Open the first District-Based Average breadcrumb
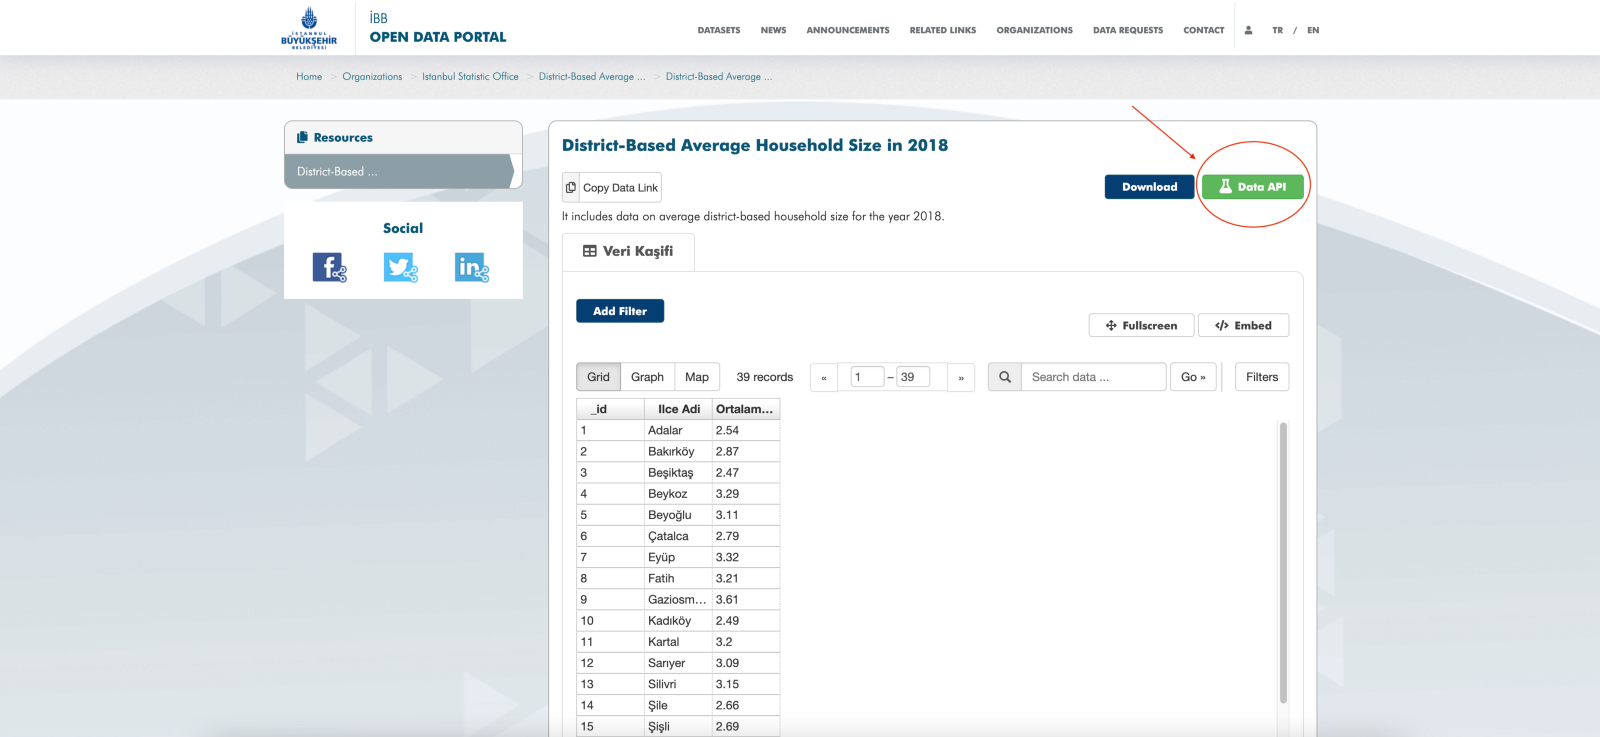The image size is (1600, 737). point(592,76)
